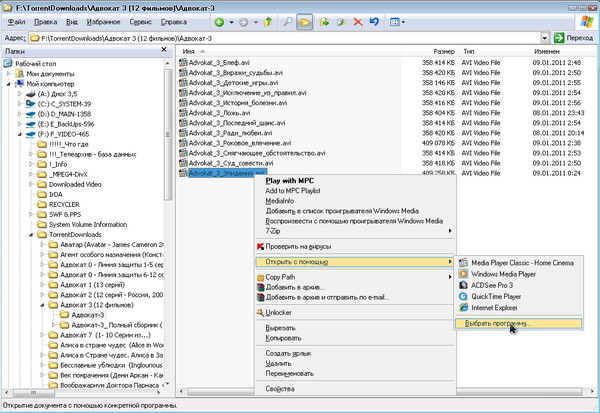Choose Переименовать in context menu
This screenshot has width=600, height=413.
pos(289,373)
